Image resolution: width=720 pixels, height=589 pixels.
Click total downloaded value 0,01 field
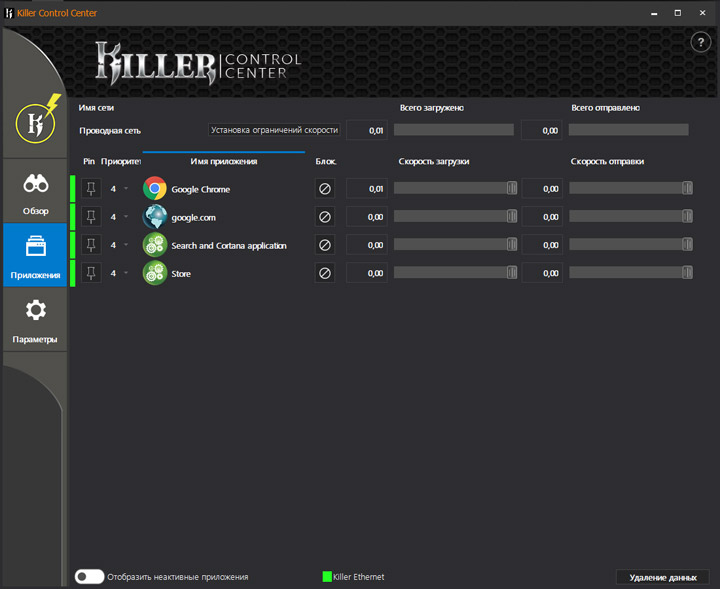click(x=367, y=130)
